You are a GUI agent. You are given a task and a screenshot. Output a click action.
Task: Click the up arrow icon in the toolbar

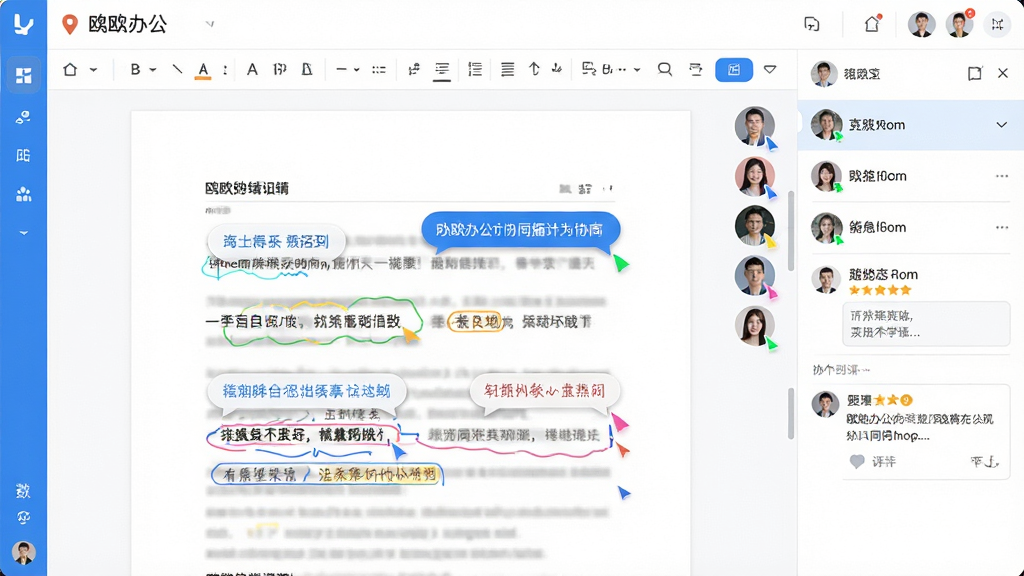(534, 69)
